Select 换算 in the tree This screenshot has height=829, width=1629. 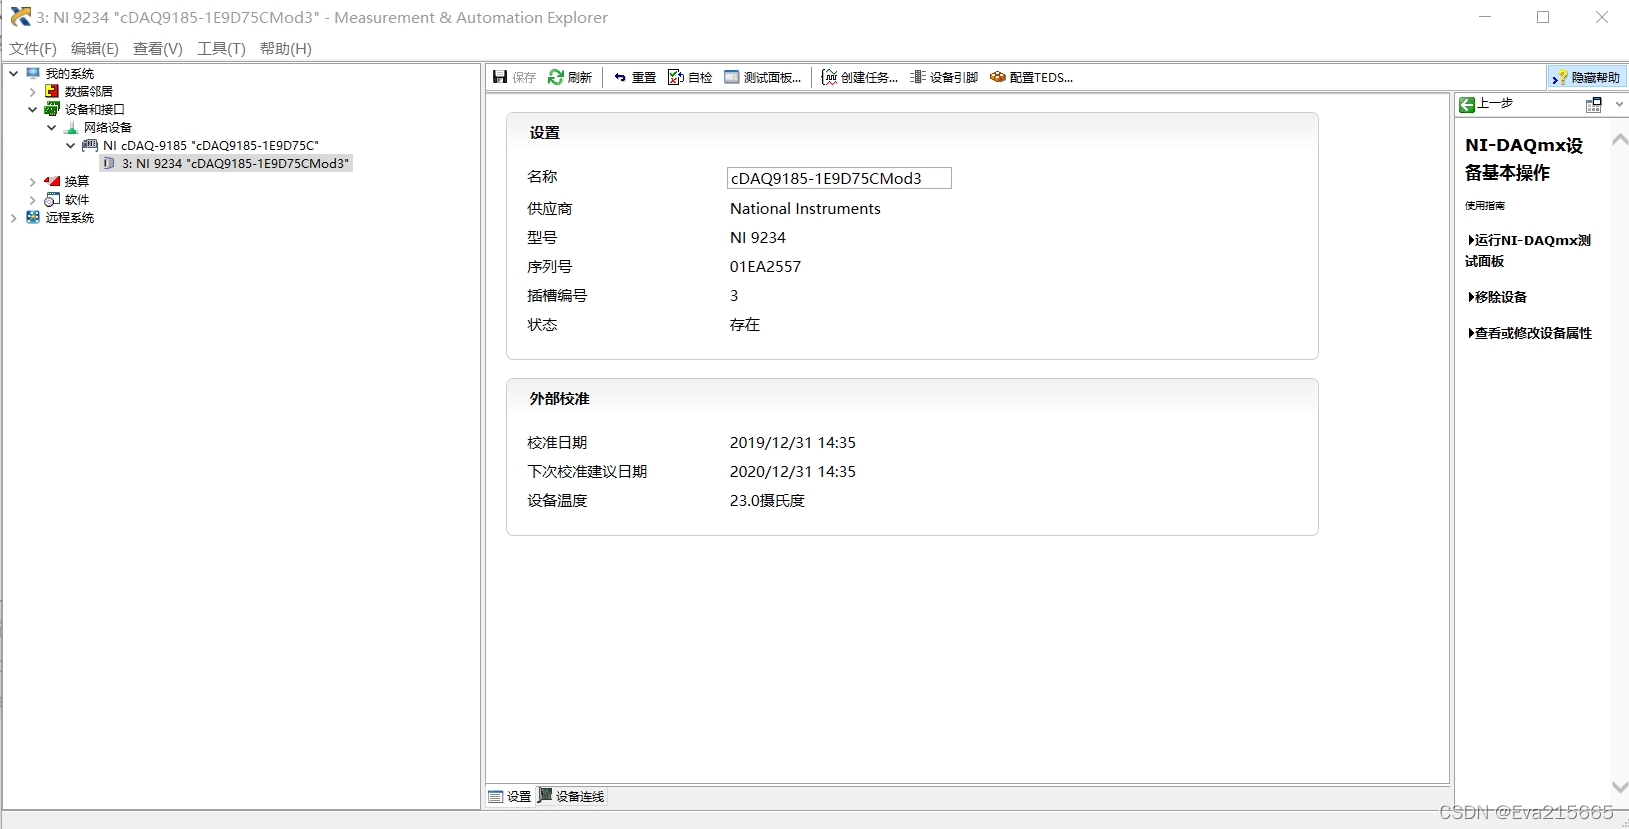point(76,181)
